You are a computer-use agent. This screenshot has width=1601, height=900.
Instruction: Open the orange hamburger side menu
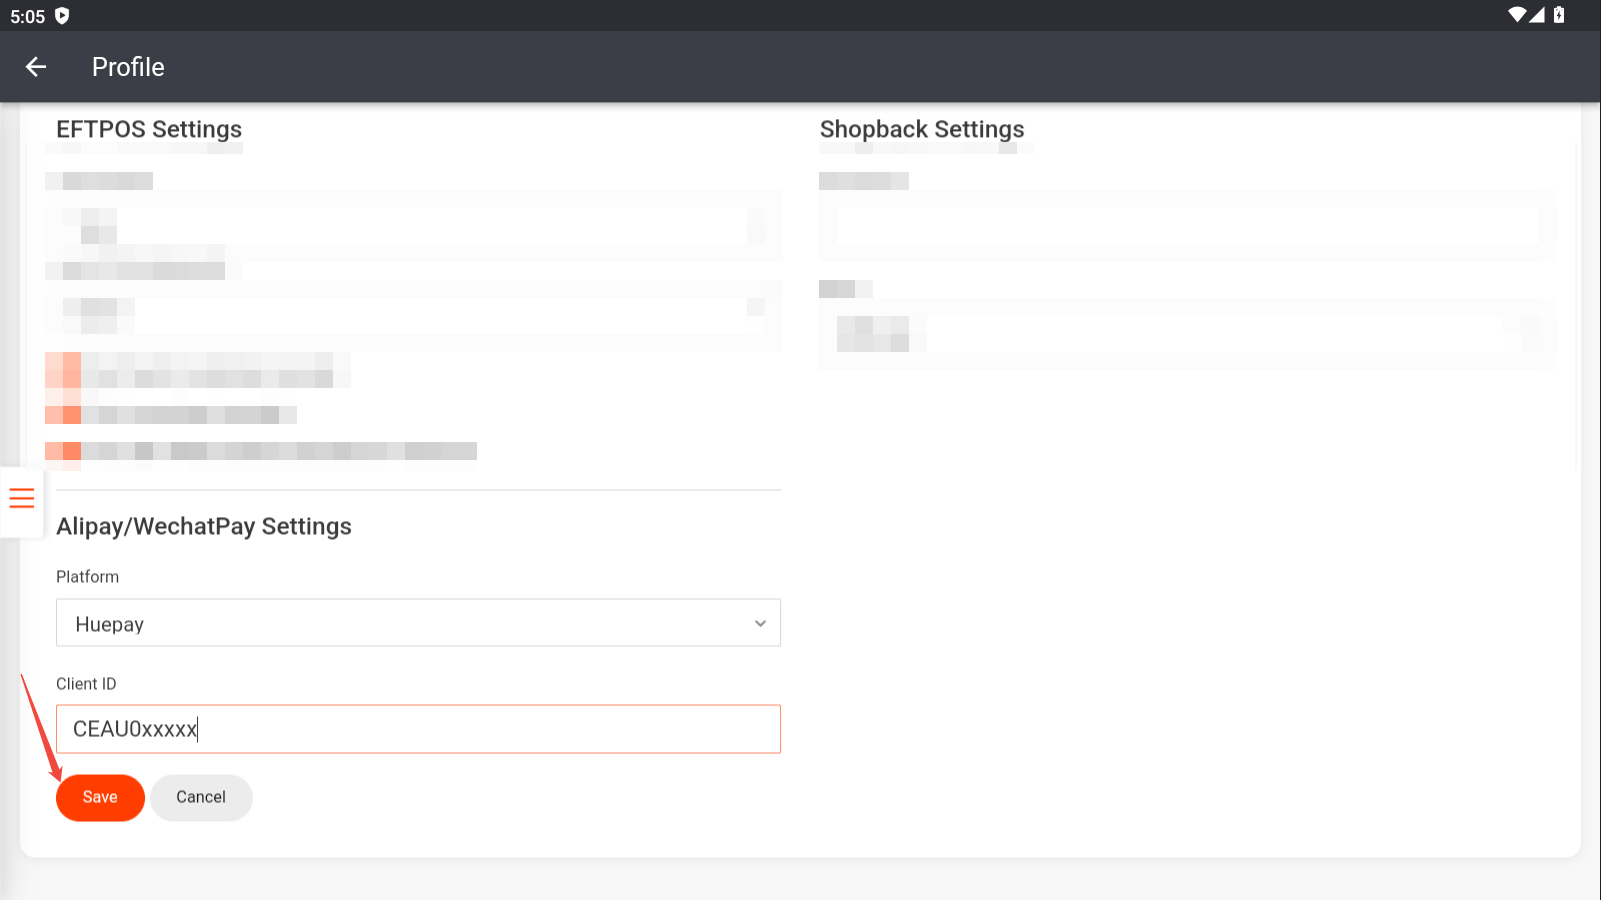(x=22, y=498)
